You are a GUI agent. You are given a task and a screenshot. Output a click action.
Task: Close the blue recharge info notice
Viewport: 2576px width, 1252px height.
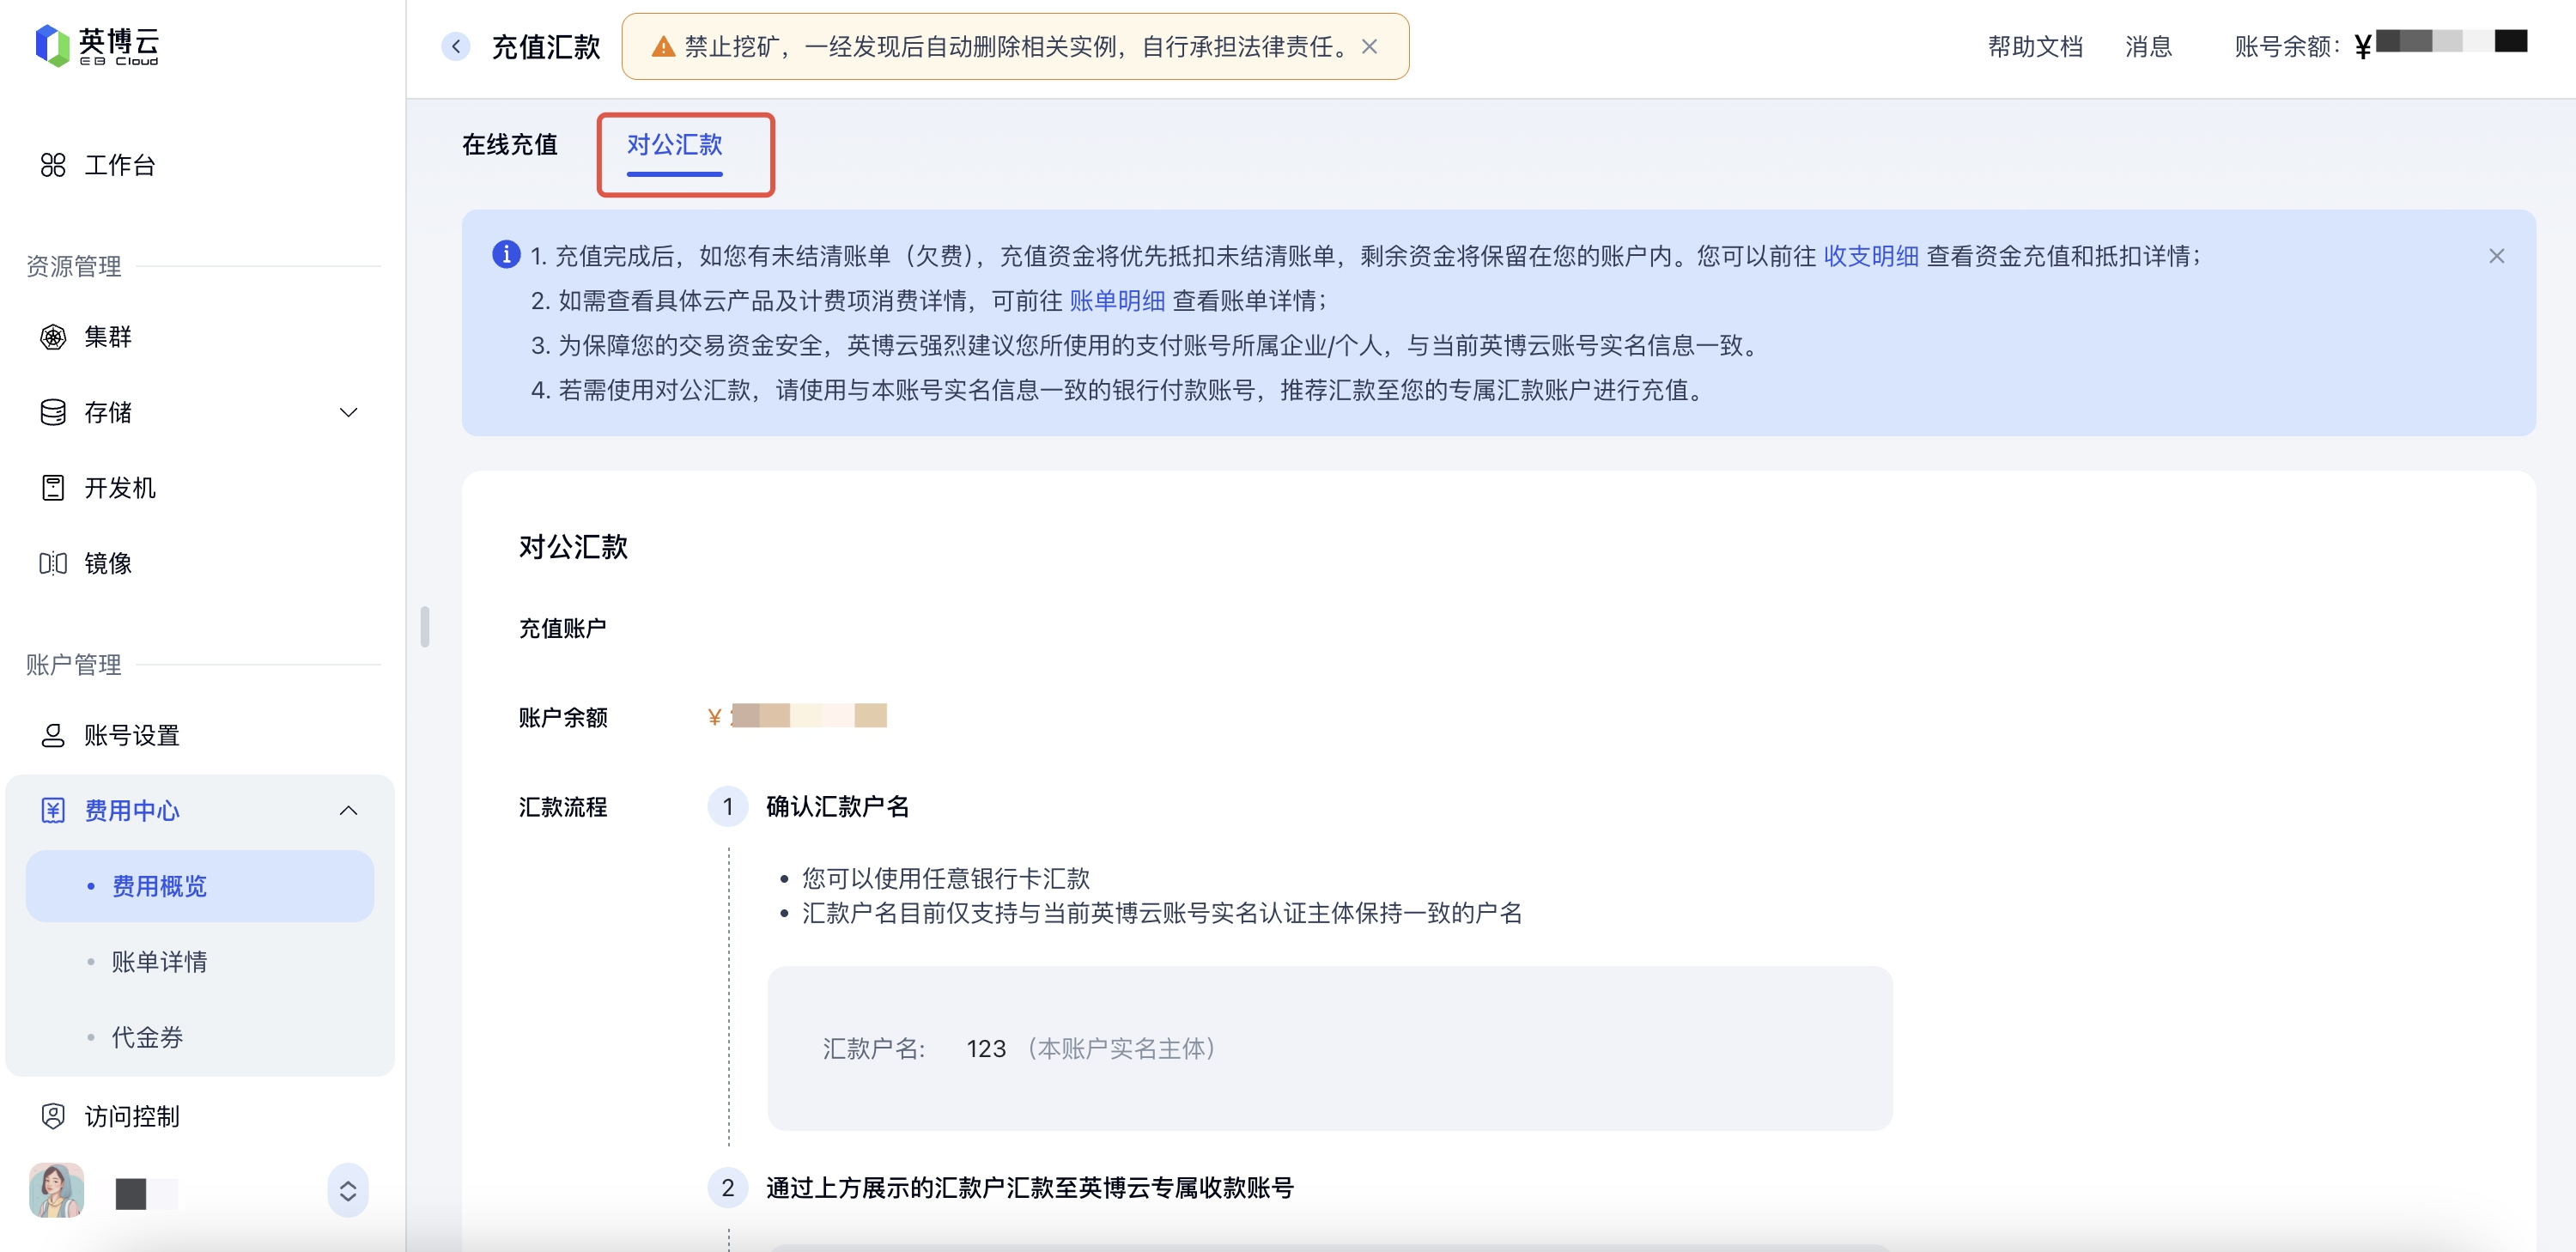pyautogui.click(x=2497, y=256)
